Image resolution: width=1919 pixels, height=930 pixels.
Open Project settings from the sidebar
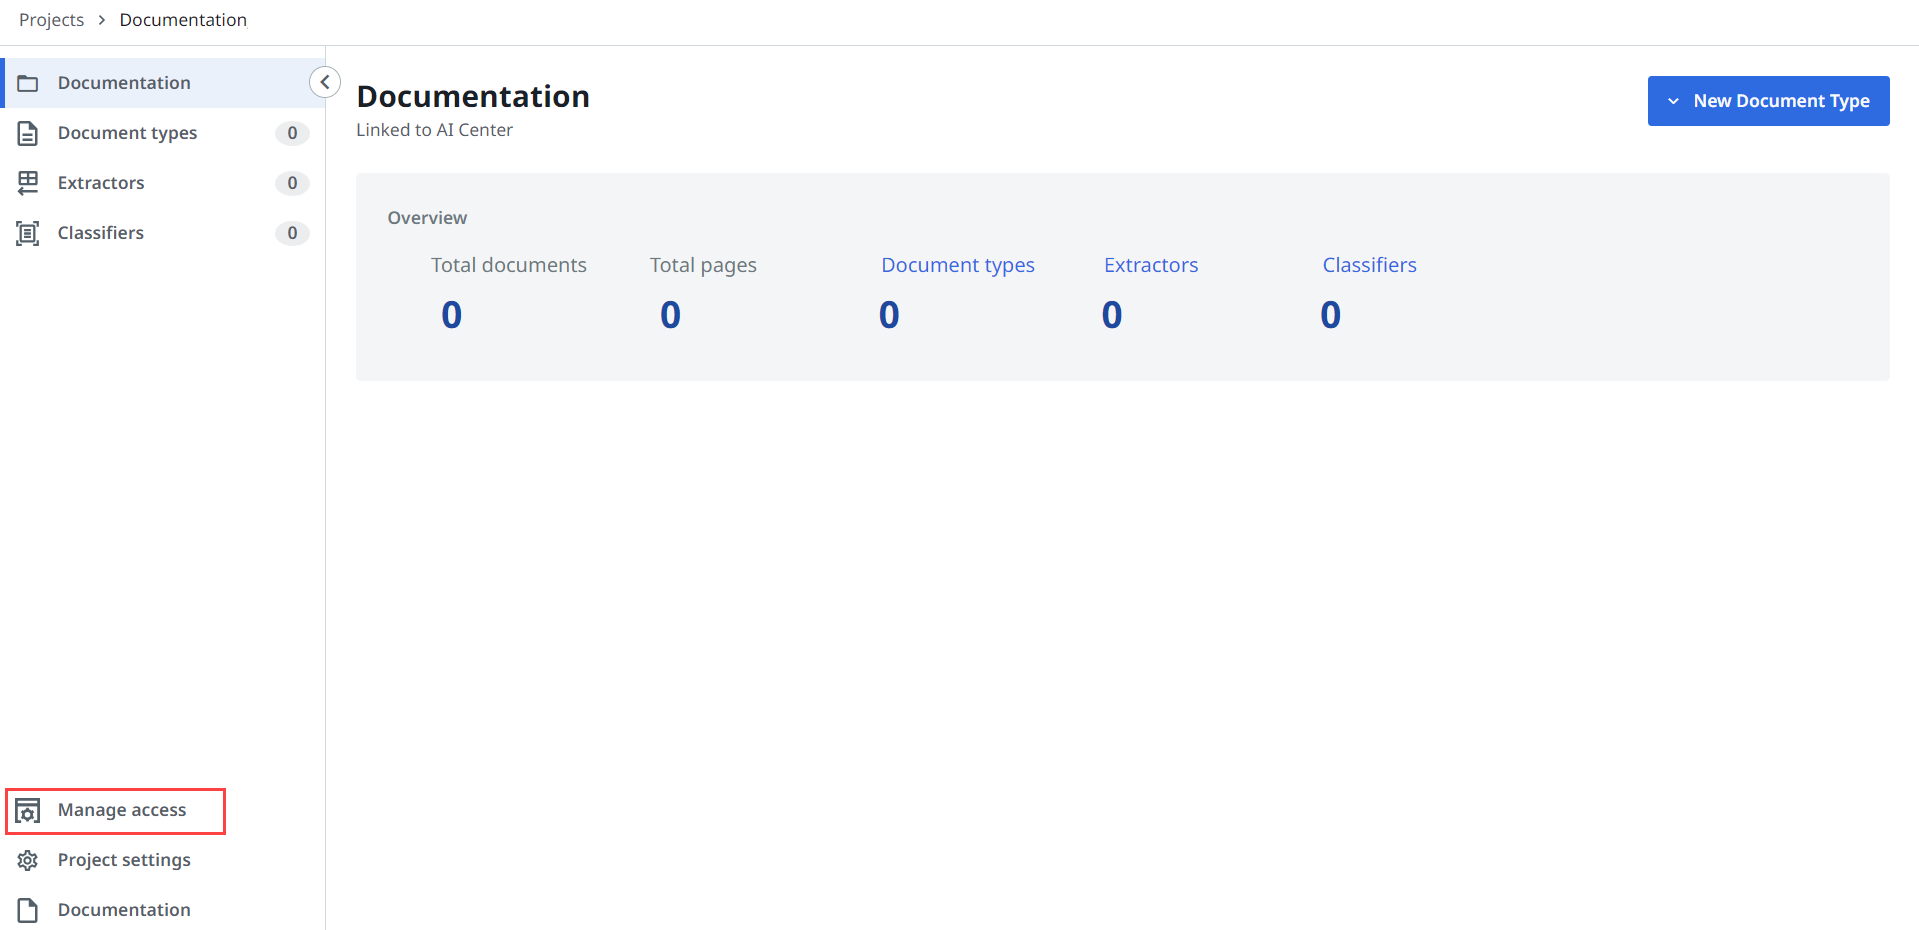124,860
